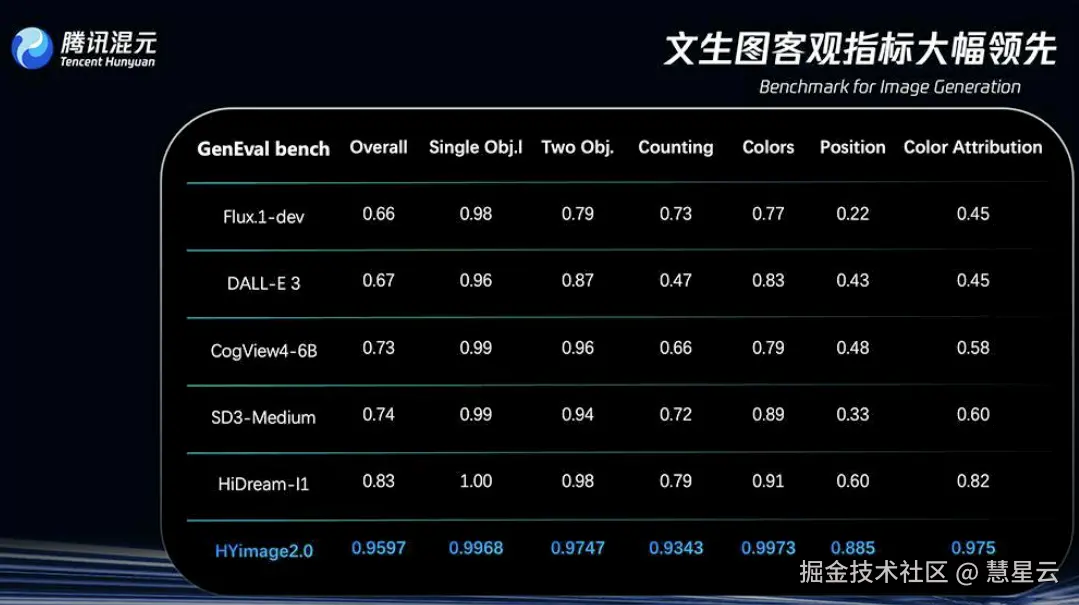Viewport: 1079px width, 605px height.
Task: Click HYimage2.0 Counting value 0.9343
Action: 676,549
